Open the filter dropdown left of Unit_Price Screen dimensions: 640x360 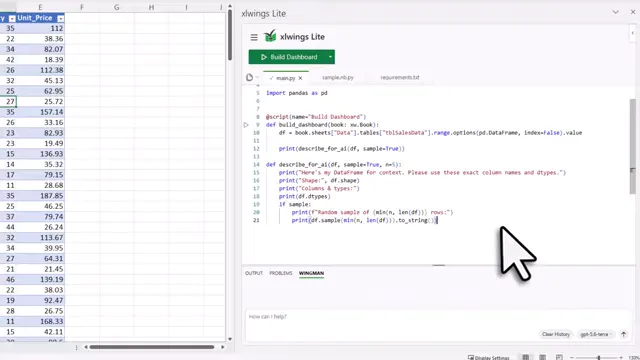[12, 19]
